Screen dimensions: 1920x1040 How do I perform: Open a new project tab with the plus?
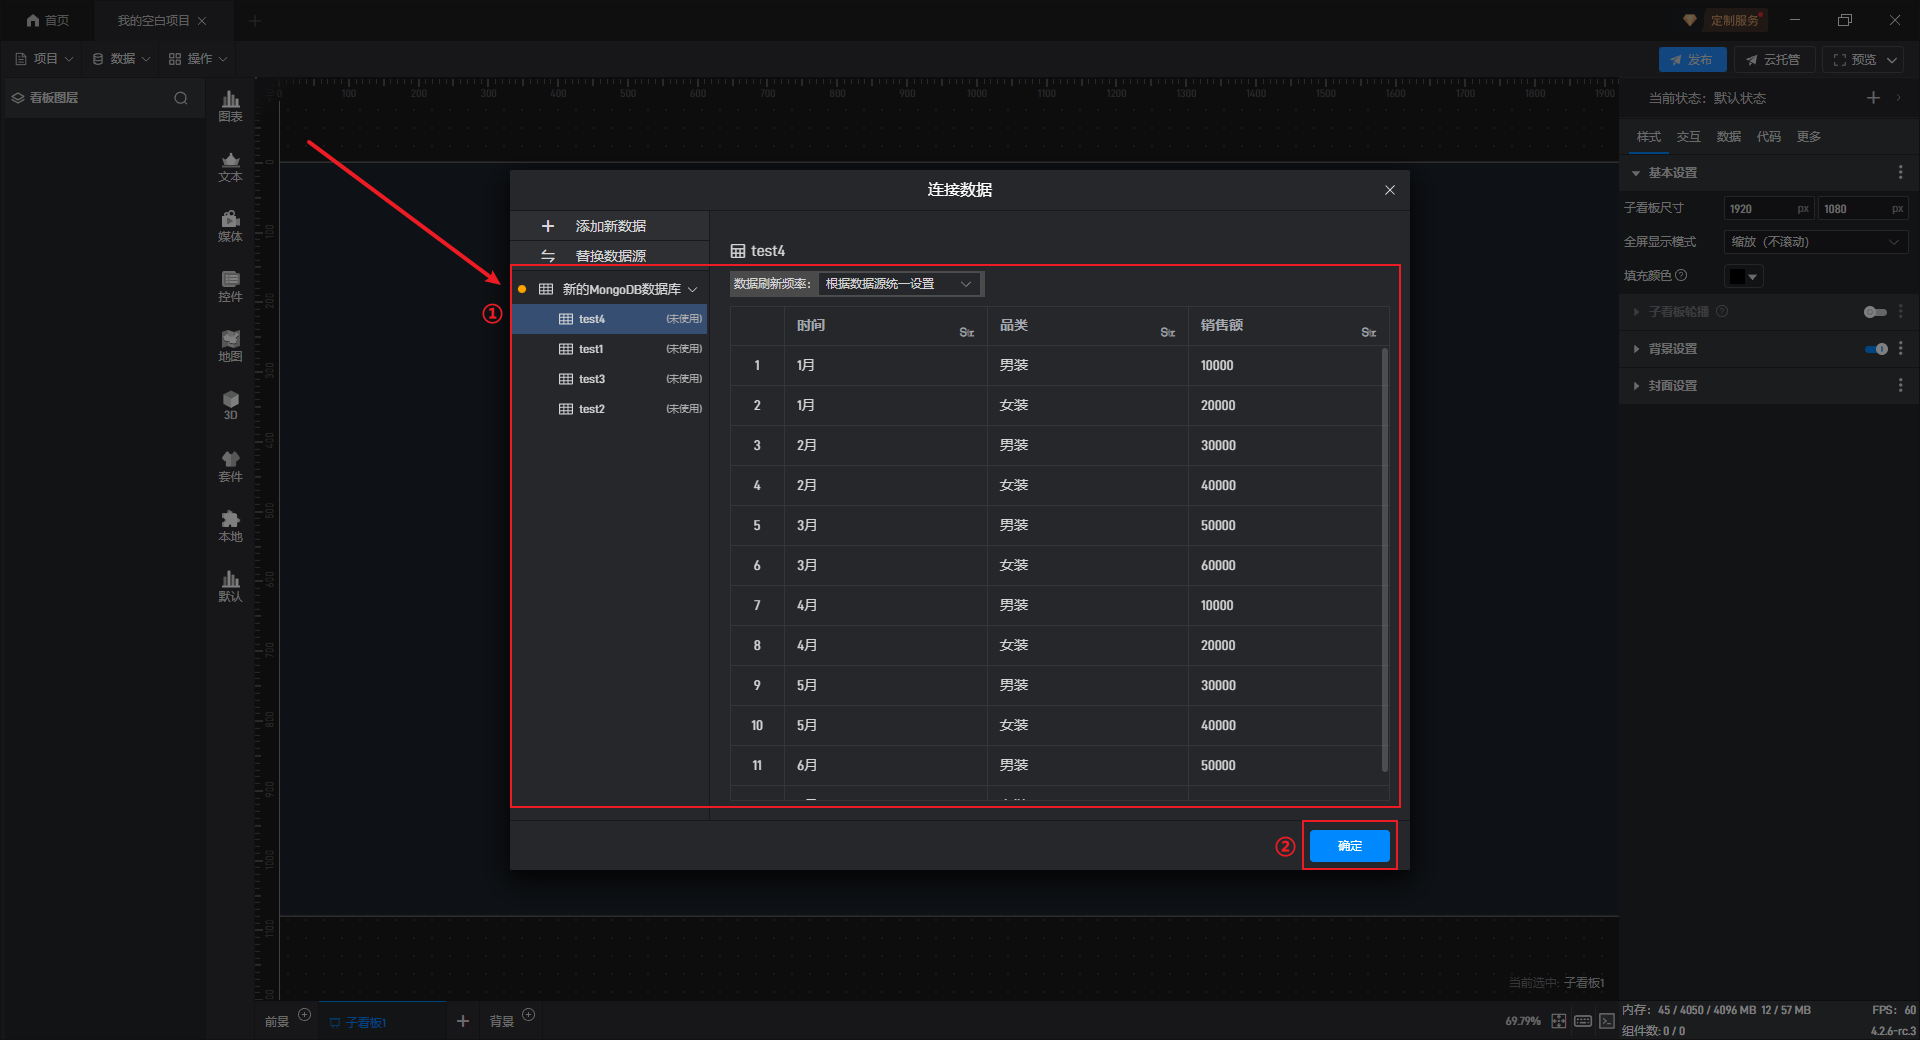[255, 20]
